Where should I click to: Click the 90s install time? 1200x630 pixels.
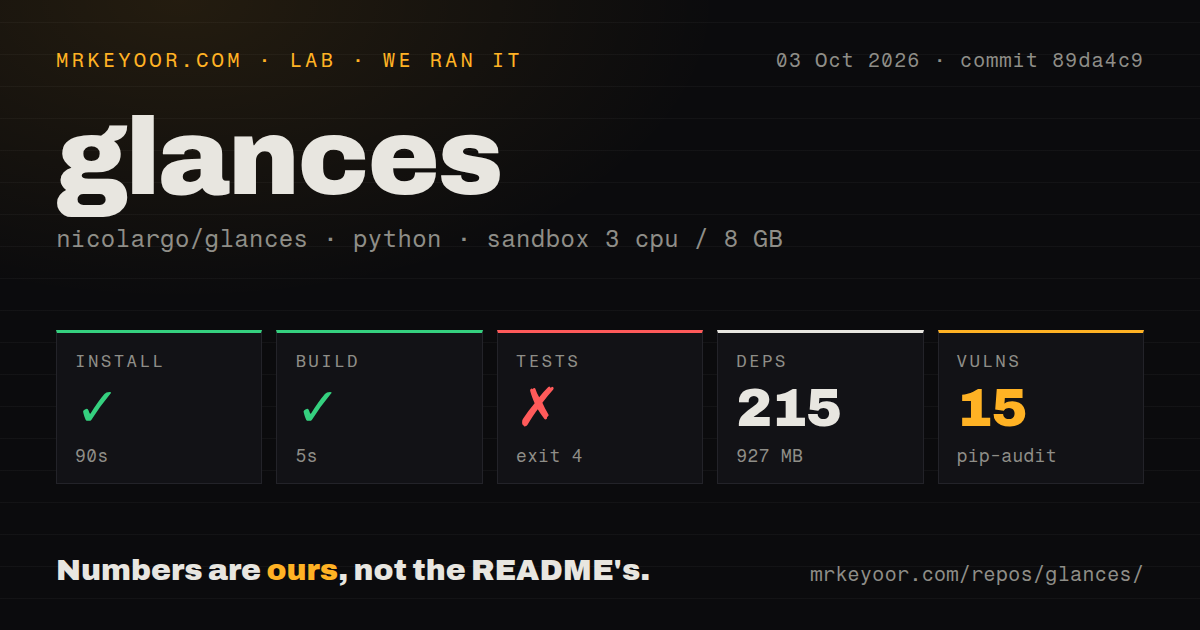[x=92, y=457]
